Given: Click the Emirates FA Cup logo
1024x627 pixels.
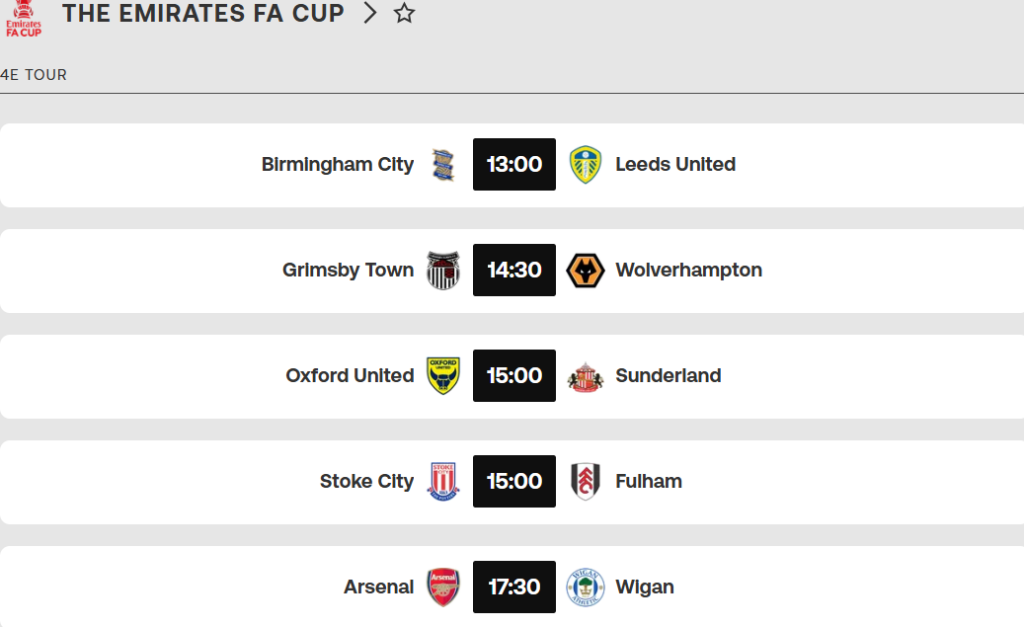Looking at the screenshot, I should click(x=24, y=18).
